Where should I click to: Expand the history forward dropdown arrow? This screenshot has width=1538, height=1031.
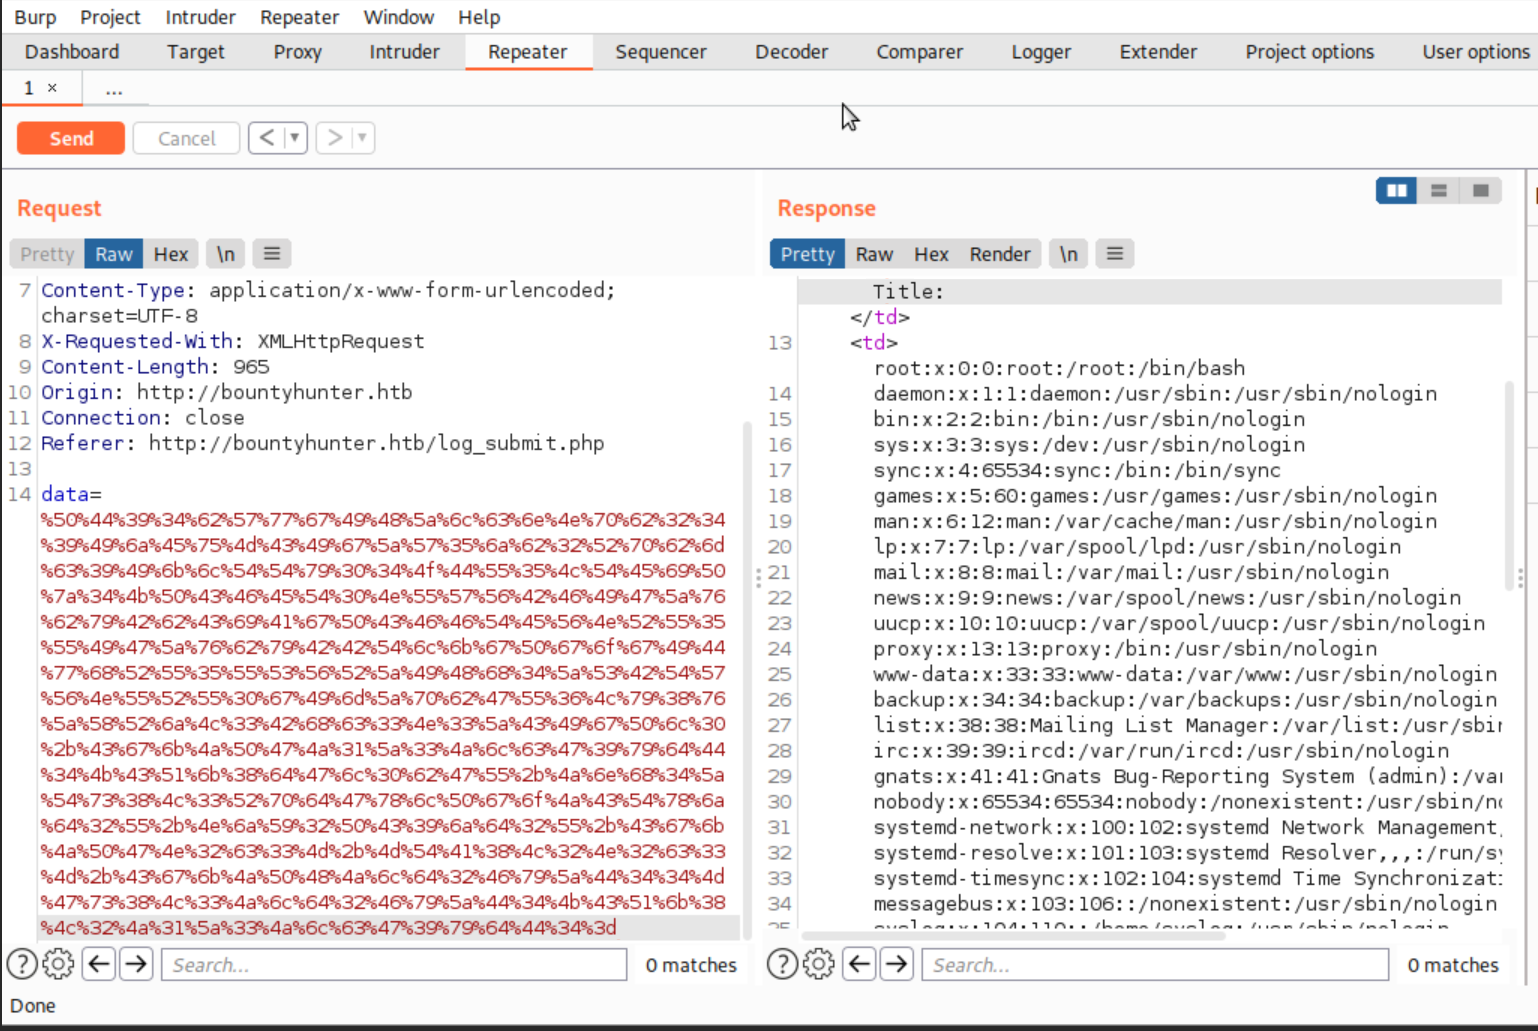[x=362, y=138]
